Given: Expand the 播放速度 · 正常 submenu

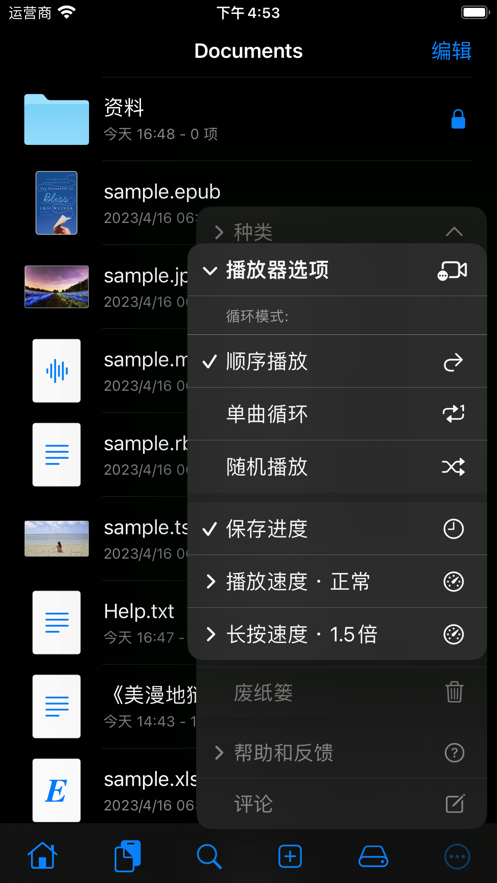Looking at the screenshot, I should [x=337, y=582].
